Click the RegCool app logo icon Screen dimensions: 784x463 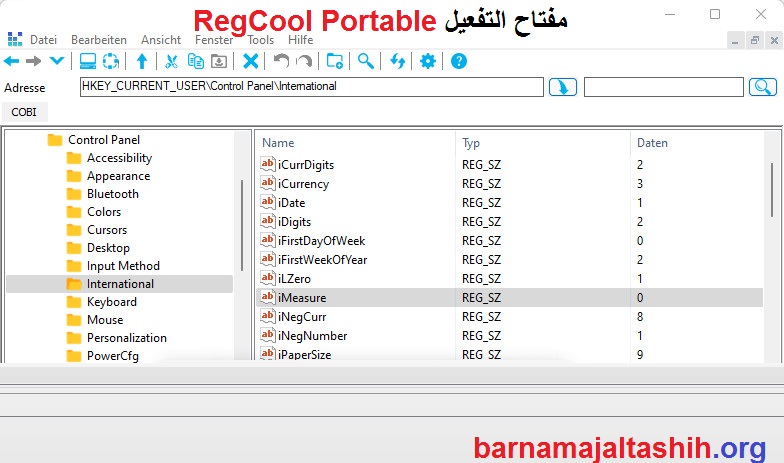point(15,39)
